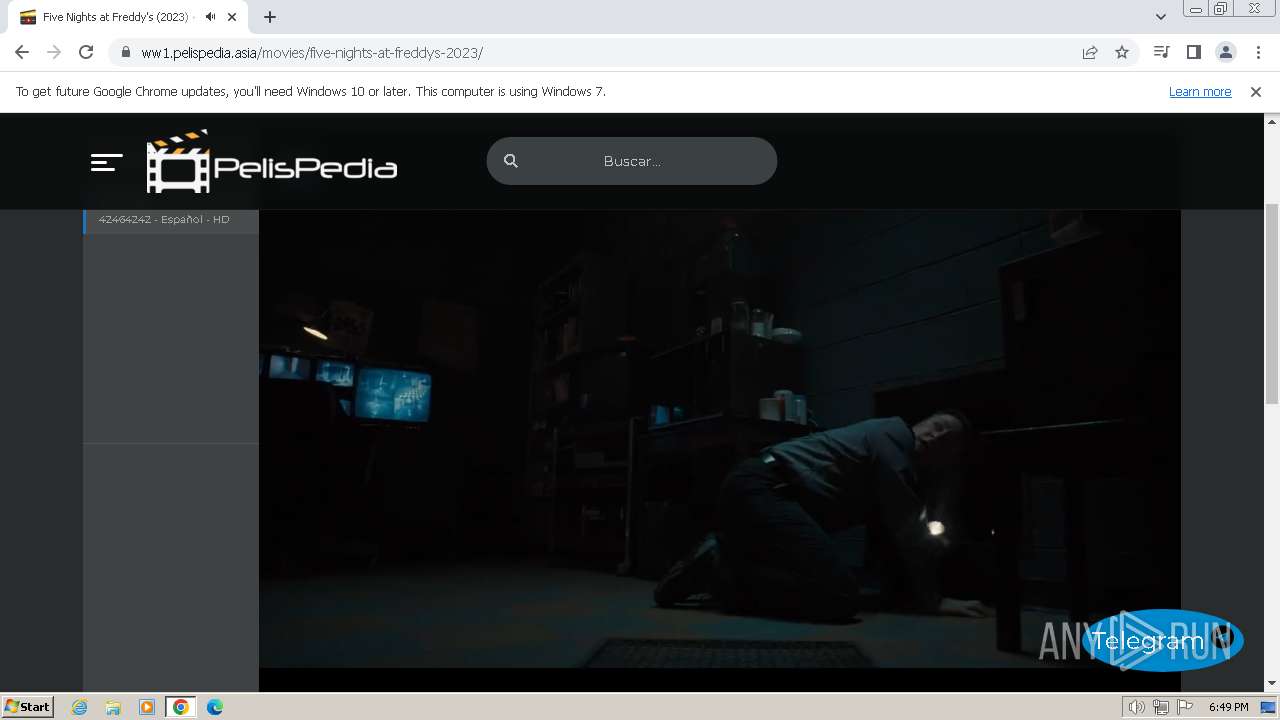Image resolution: width=1280 pixels, height=720 pixels.
Task: Show desktop via tray monitor icon
Action: pyautogui.click(x=1268, y=707)
